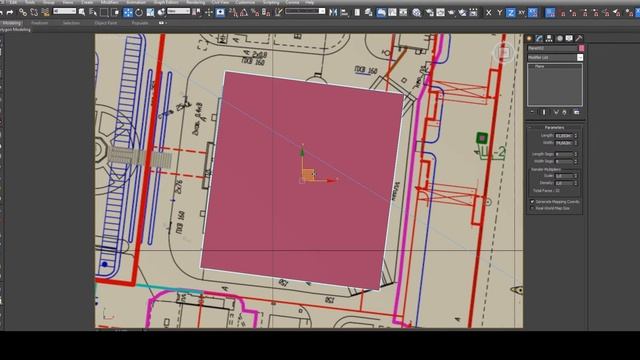Click the Width value spinner arrows

576,143
